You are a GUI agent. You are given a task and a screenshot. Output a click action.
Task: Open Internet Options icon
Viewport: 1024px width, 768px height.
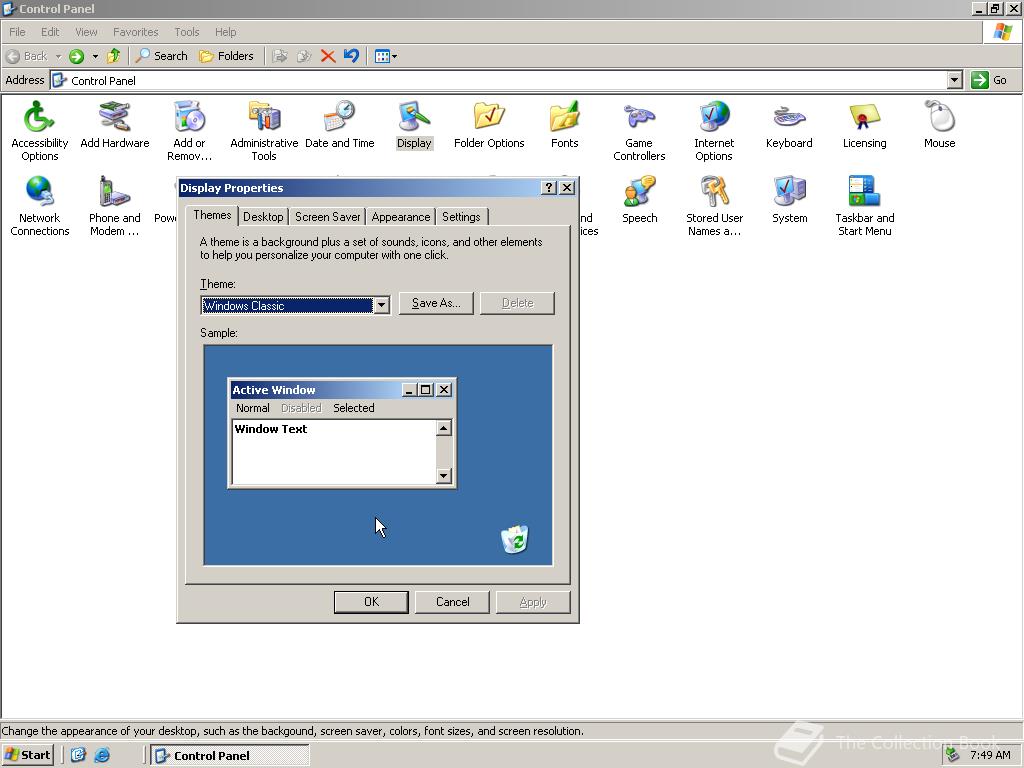(x=714, y=130)
